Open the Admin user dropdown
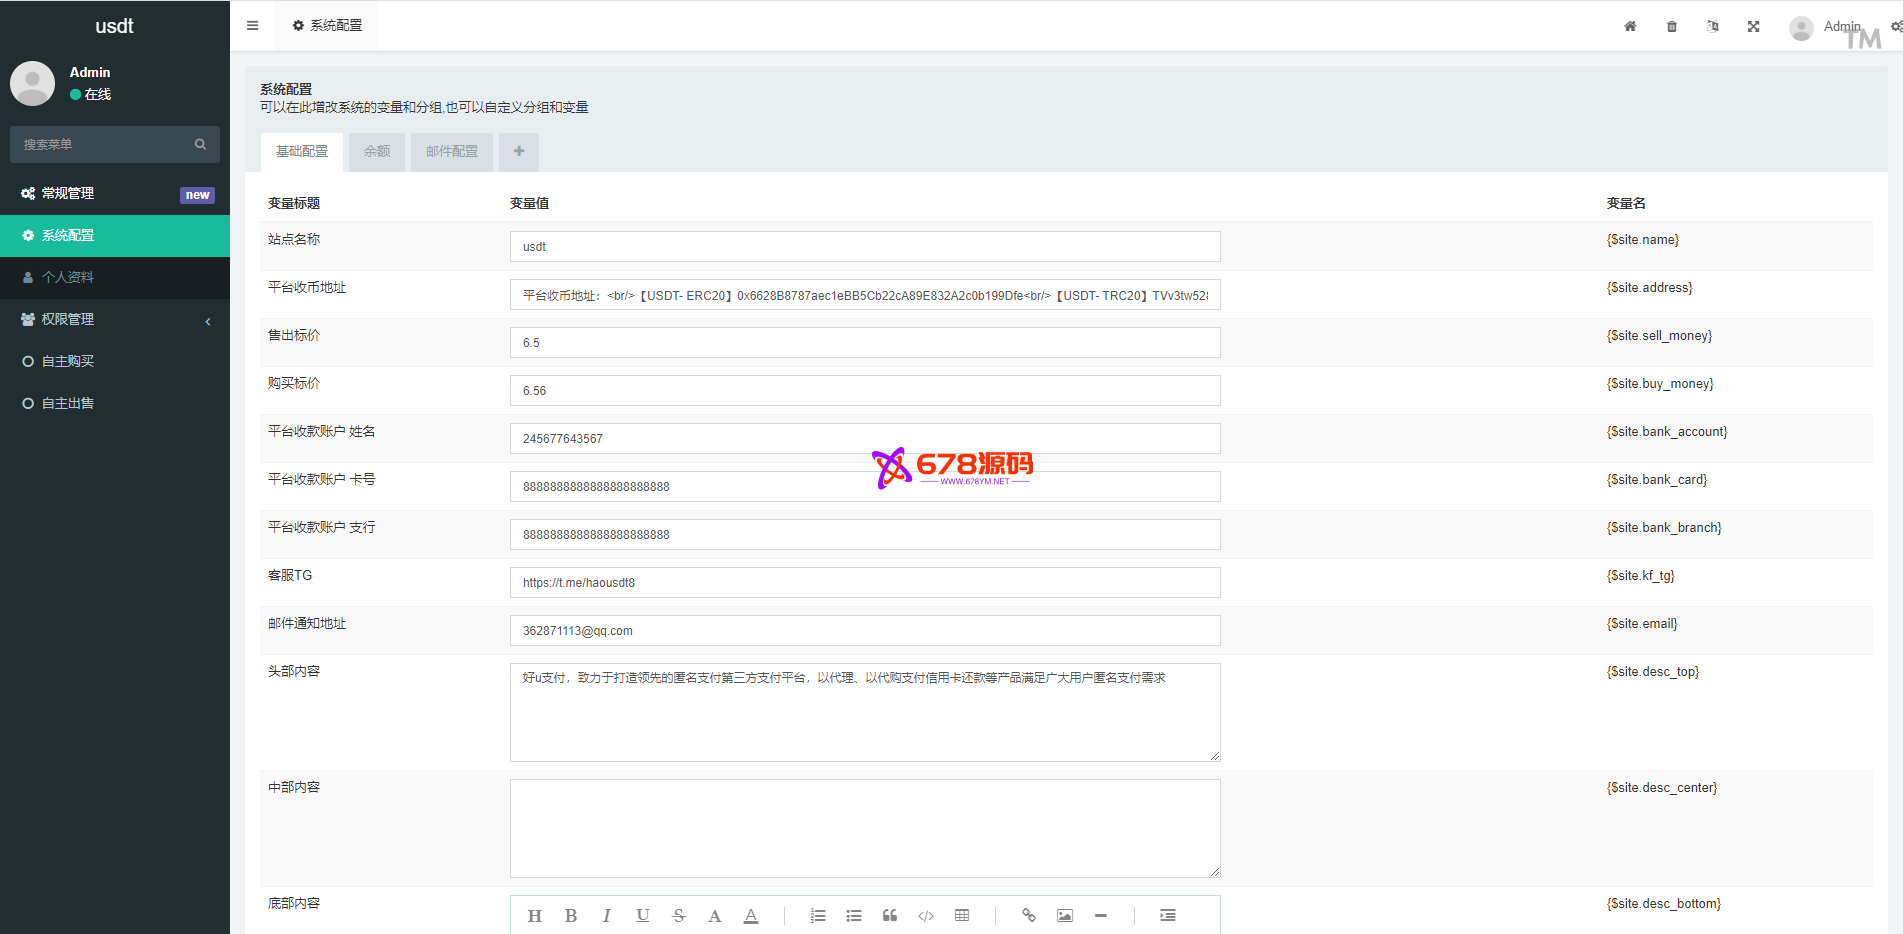The height and width of the screenshot is (934, 1903). (1826, 27)
